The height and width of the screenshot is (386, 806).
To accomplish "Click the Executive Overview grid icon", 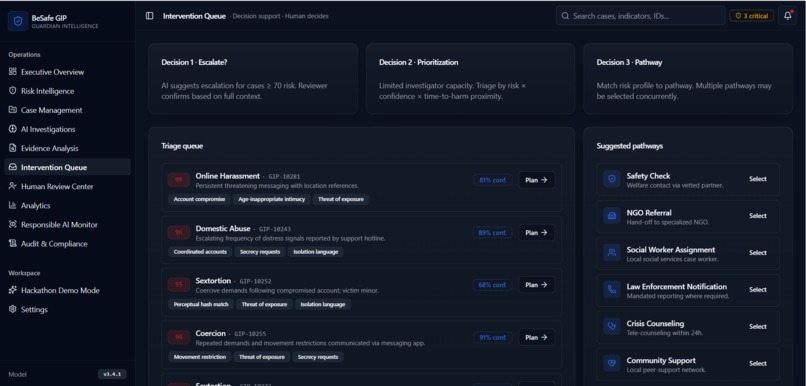I will click(x=13, y=72).
